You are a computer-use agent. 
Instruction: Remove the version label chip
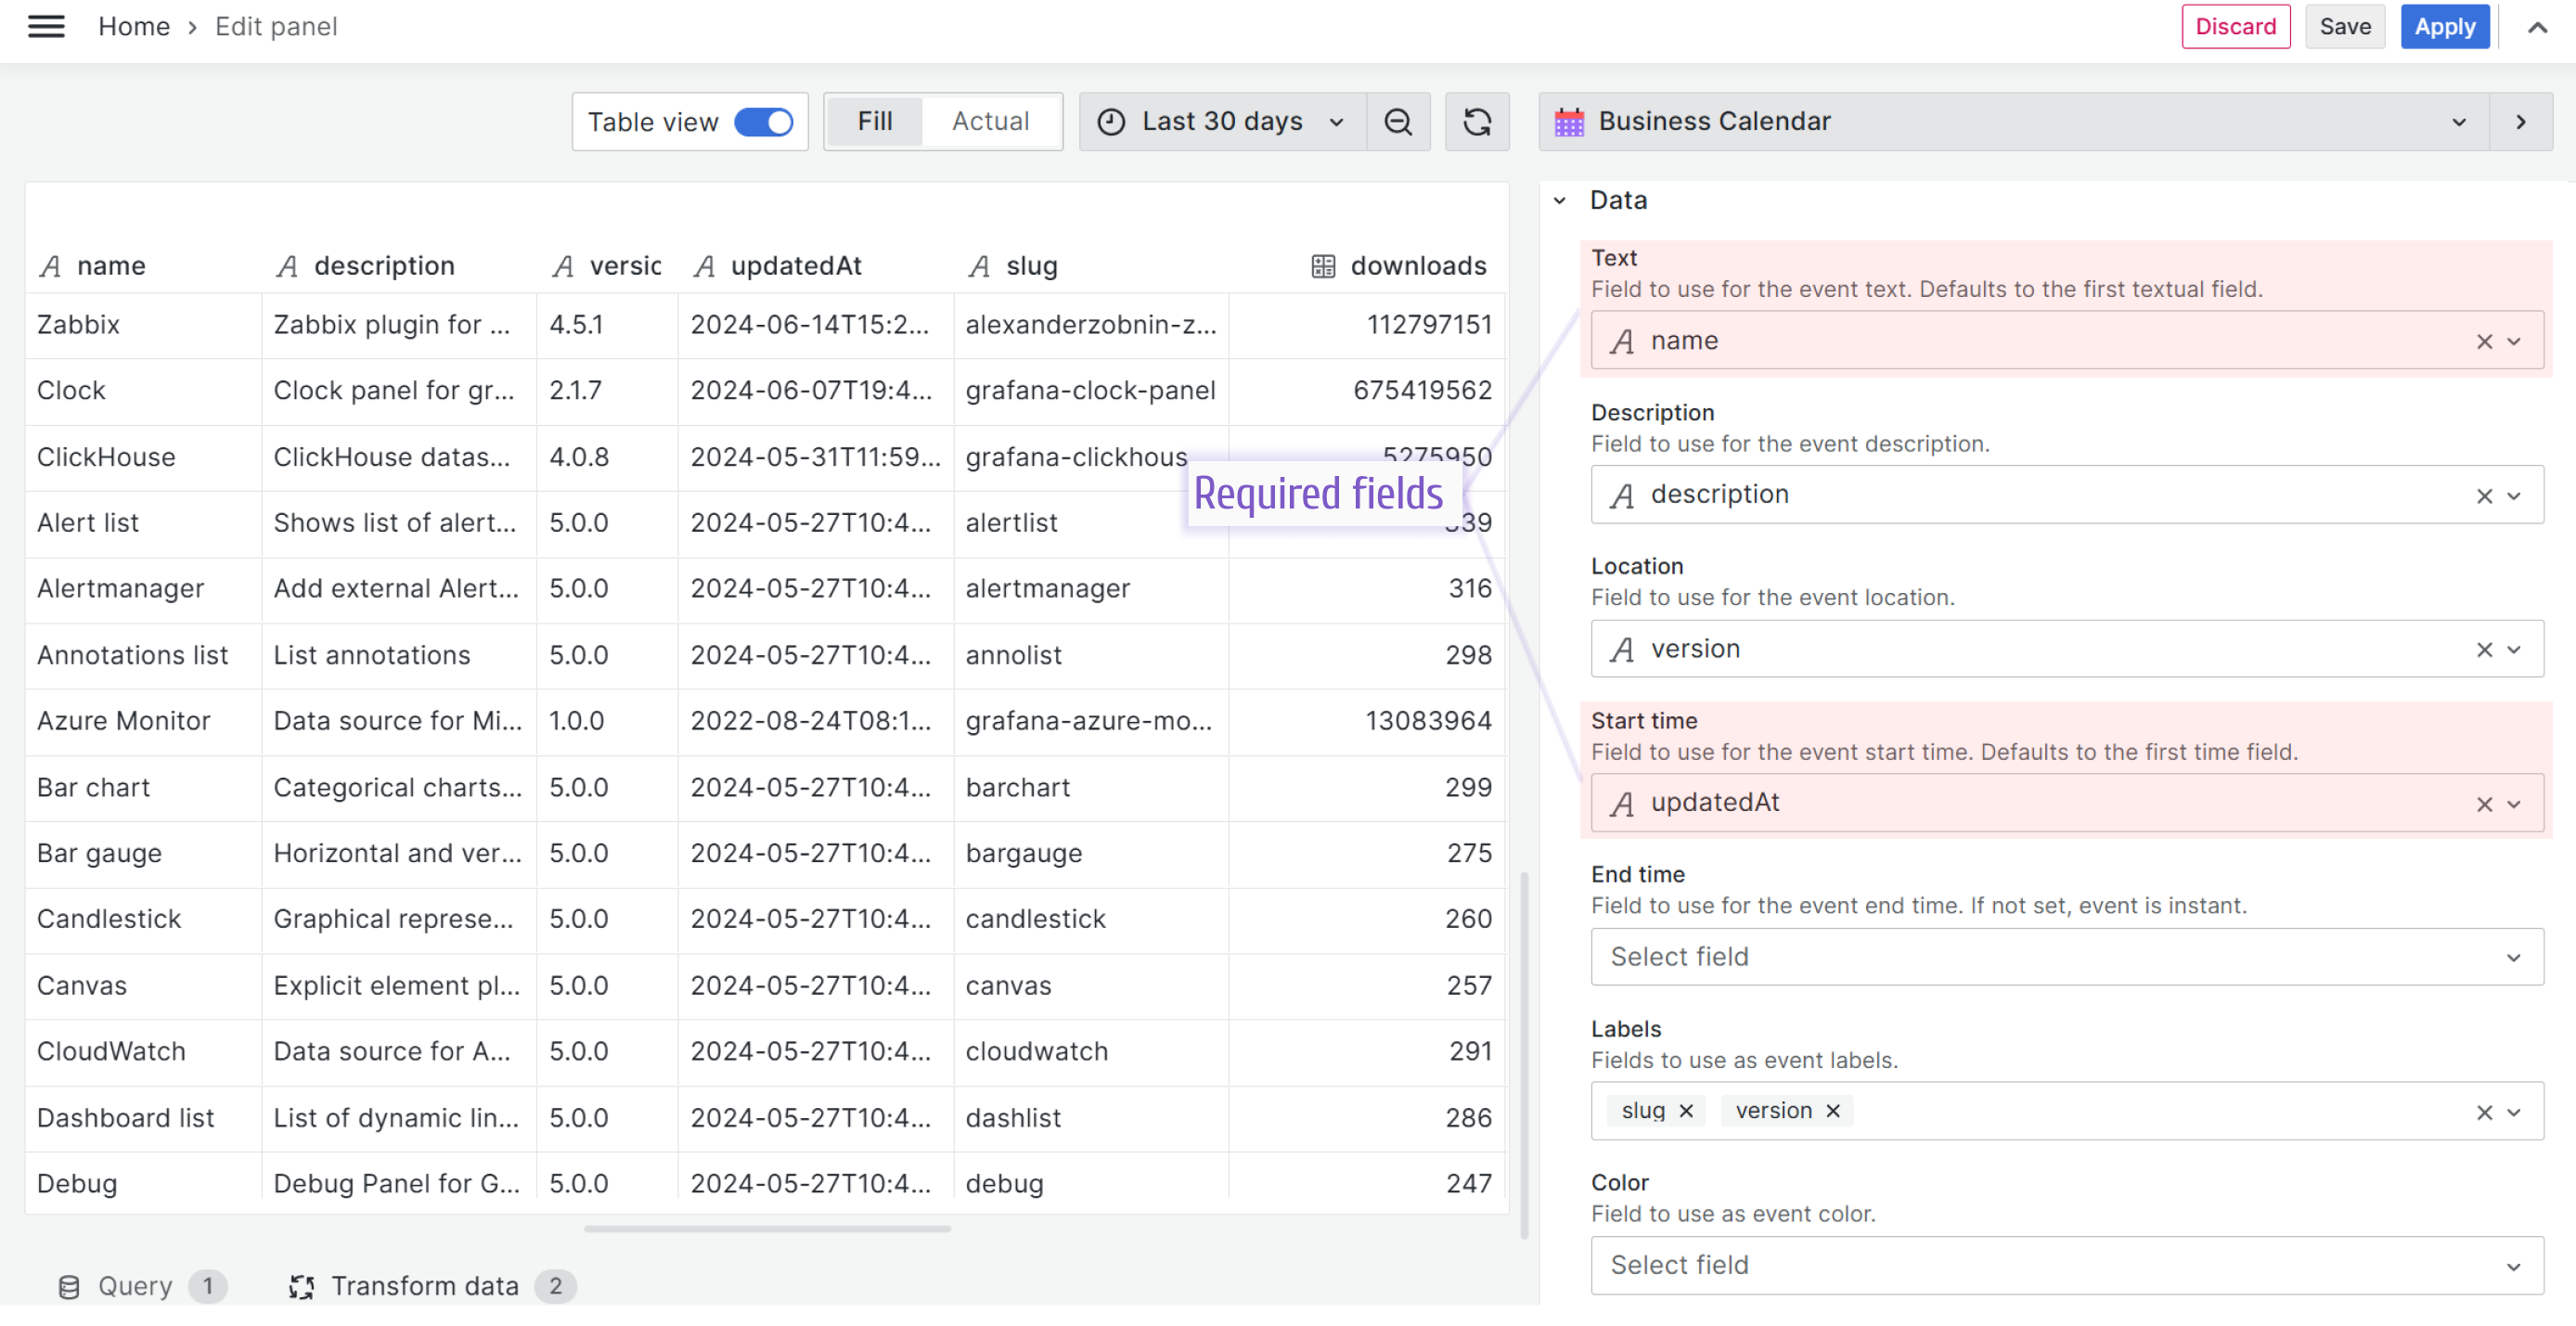tap(1833, 1110)
